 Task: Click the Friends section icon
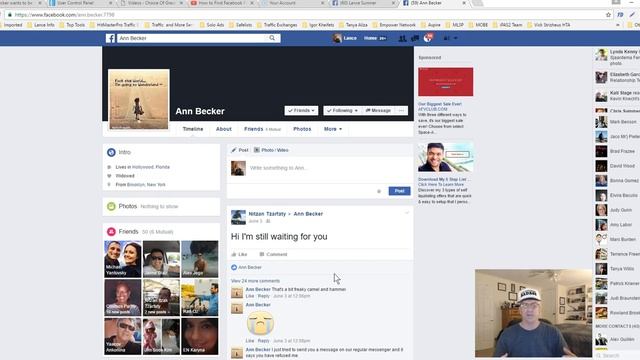pyautogui.click(x=111, y=232)
